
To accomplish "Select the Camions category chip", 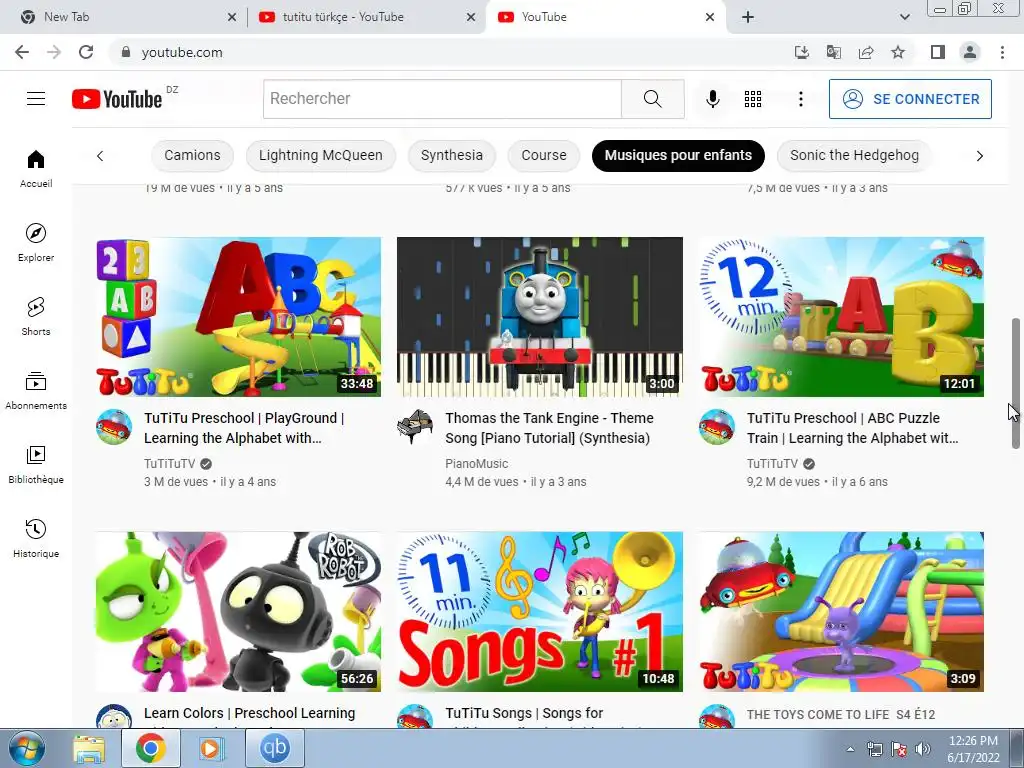I will coord(192,155).
